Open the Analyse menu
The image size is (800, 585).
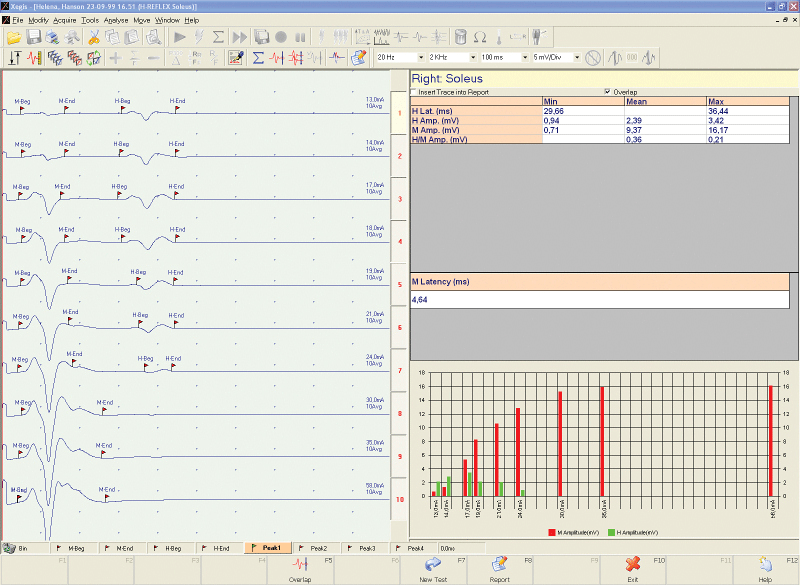(116, 20)
